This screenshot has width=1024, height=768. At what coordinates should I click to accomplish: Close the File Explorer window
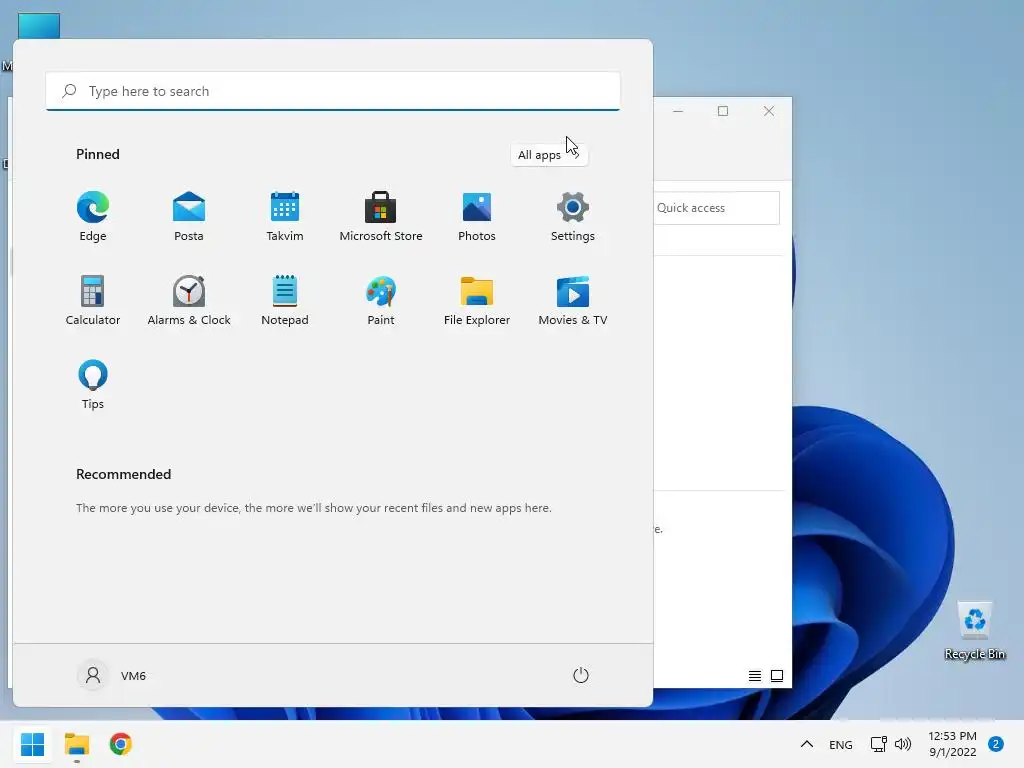(769, 111)
